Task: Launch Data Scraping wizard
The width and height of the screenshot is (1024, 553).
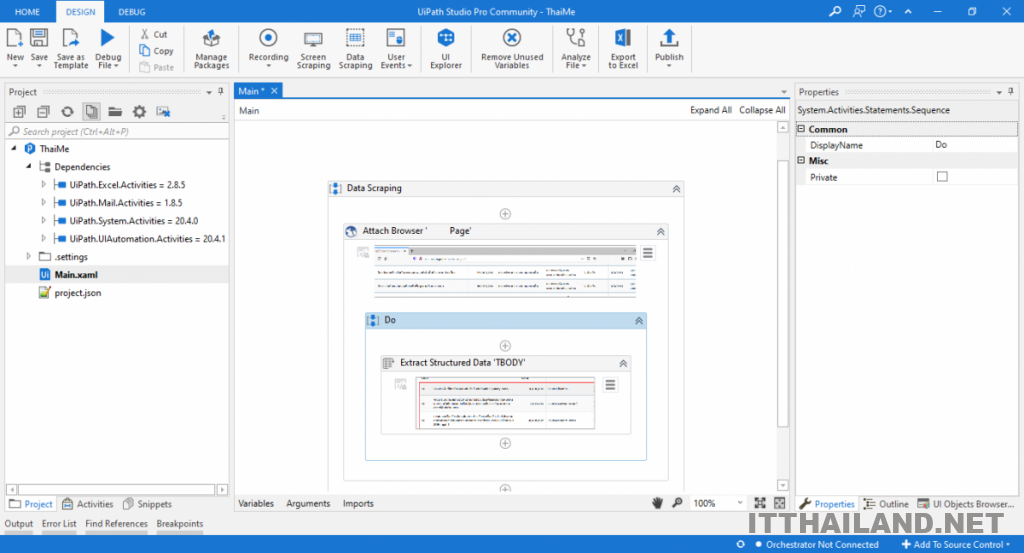Action: pyautogui.click(x=355, y=48)
